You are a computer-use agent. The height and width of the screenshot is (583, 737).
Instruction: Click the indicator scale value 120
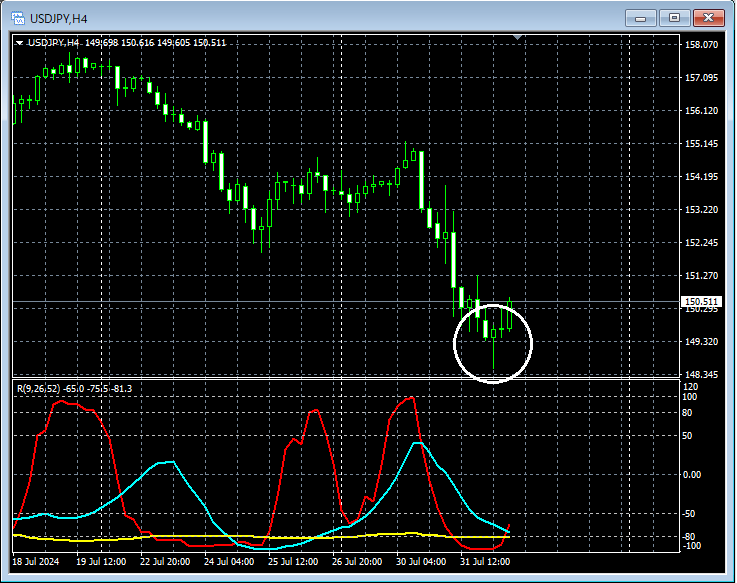690,387
